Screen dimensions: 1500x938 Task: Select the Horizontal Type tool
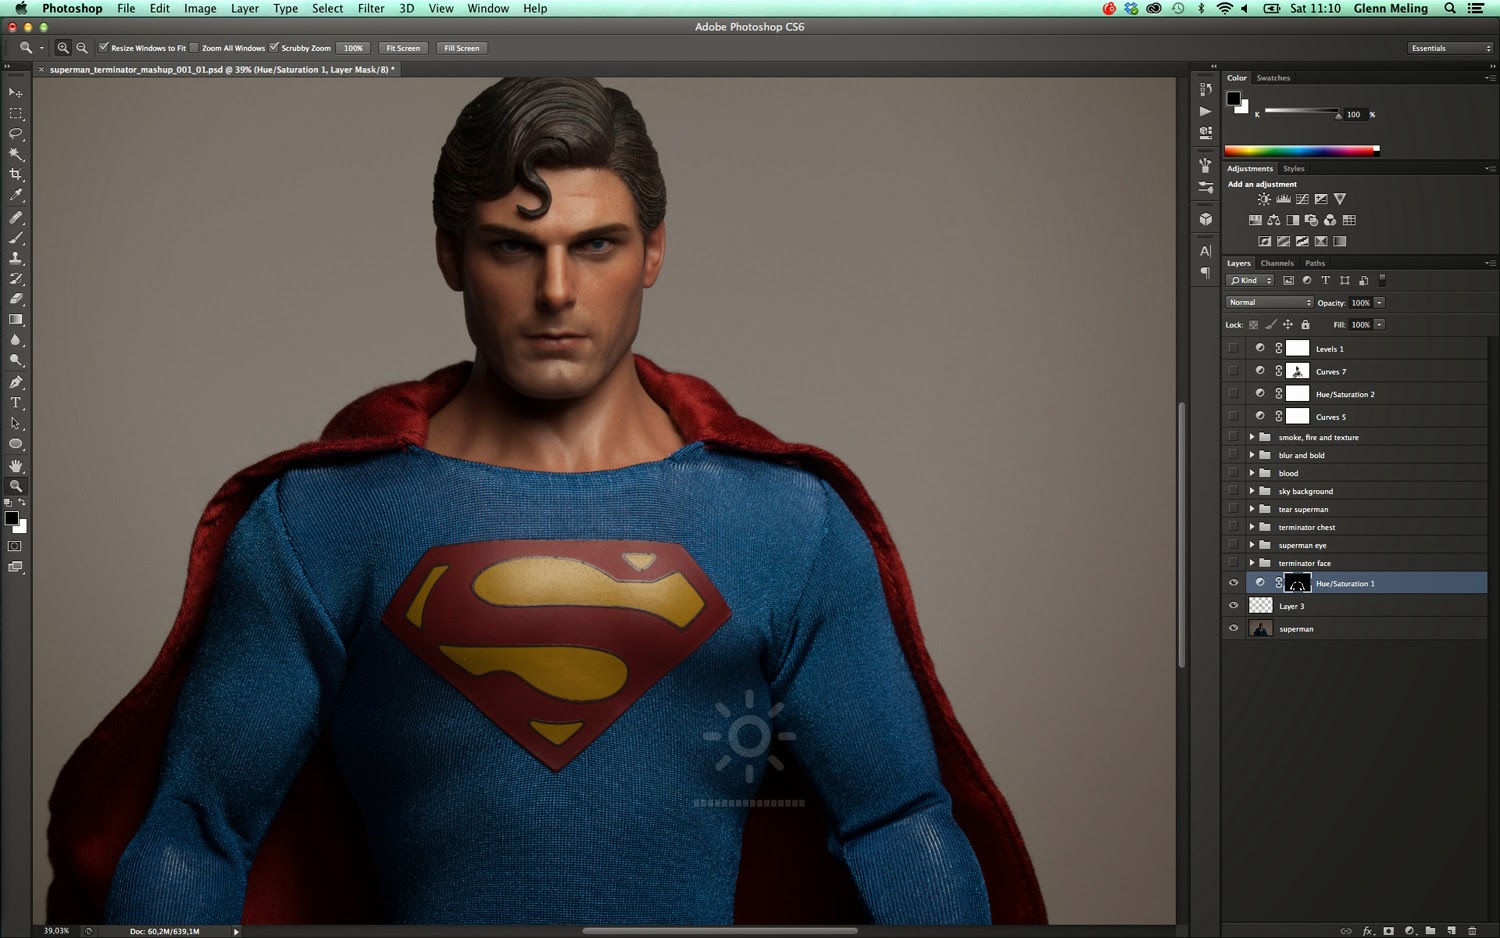tap(16, 403)
